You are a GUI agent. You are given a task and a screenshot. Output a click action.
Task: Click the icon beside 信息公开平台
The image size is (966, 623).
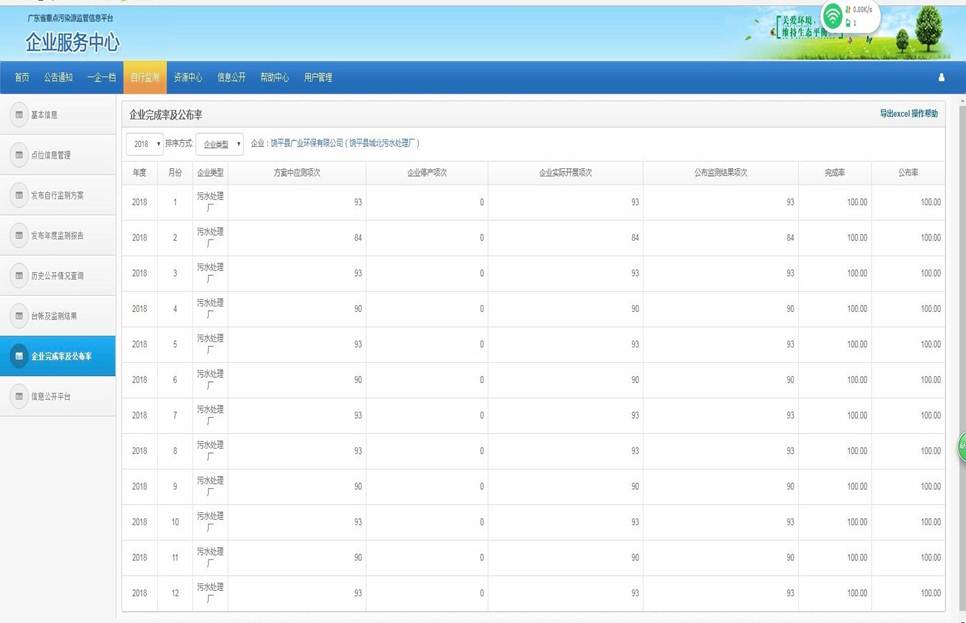pos(19,397)
